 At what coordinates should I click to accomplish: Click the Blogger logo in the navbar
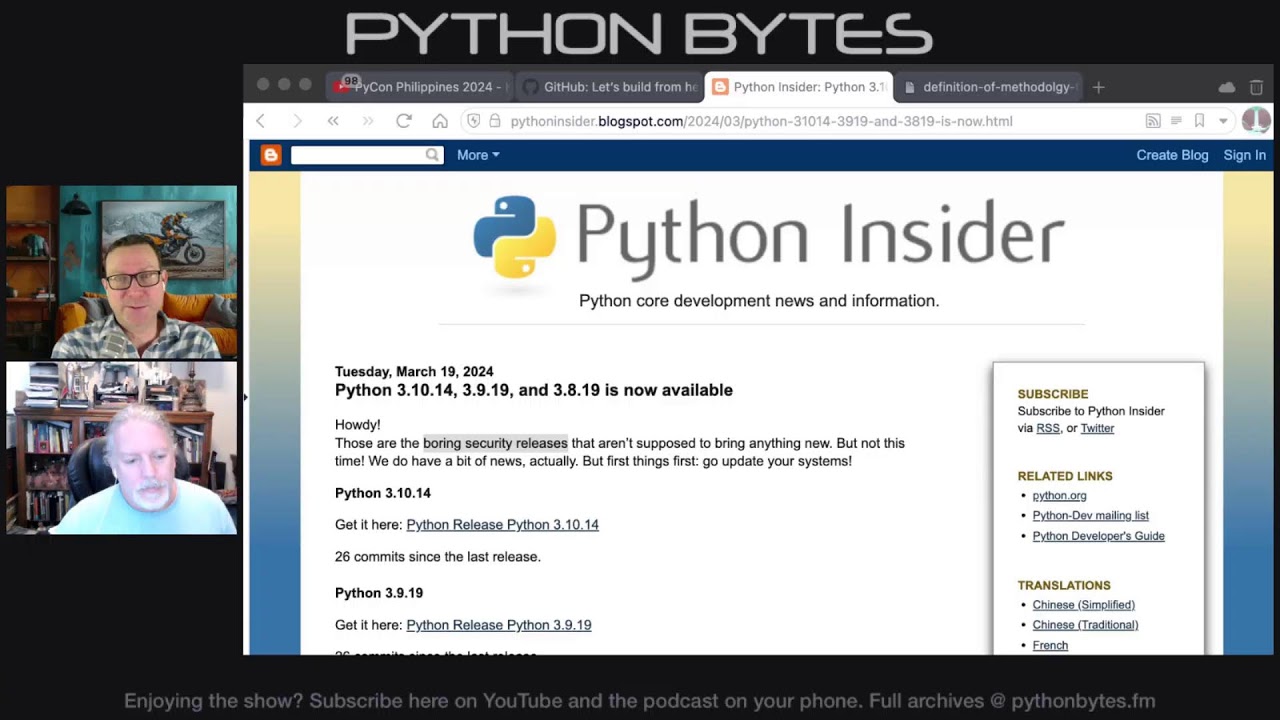tap(270, 155)
